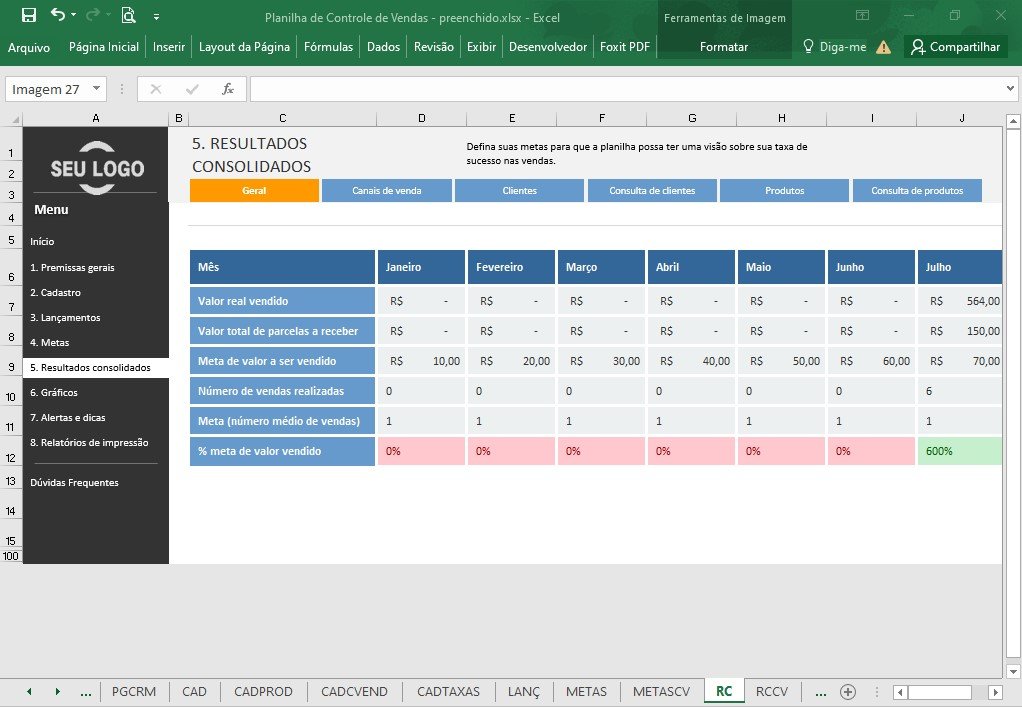The height and width of the screenshot is (707, 1022).
Task: Click the Print Preview icon in title bar
Action: pyautogui.click(x=128, y=15)
